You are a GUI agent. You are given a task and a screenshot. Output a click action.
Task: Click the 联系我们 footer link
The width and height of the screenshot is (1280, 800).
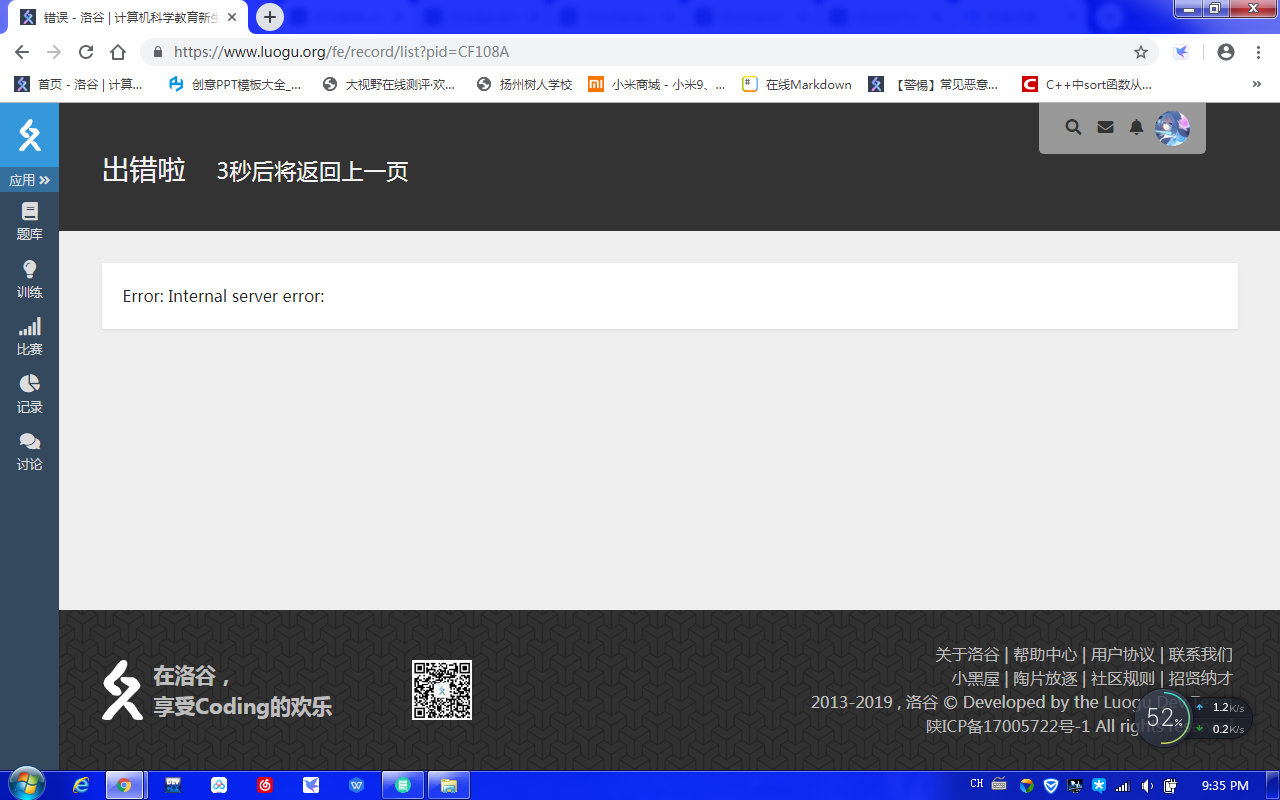[1201, 655]
